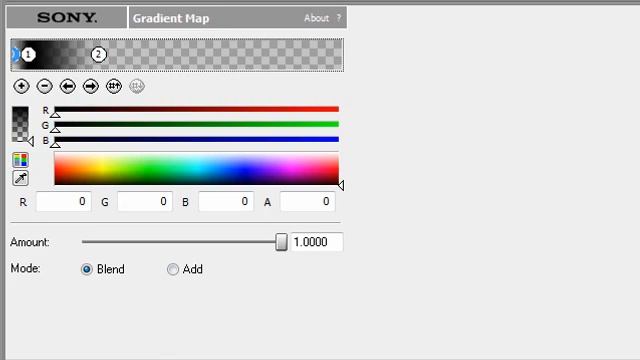The width and height of the screenshot is (640, 360).
Task: Pick a color from the spectrum field
Action: (x=196, y=169)
